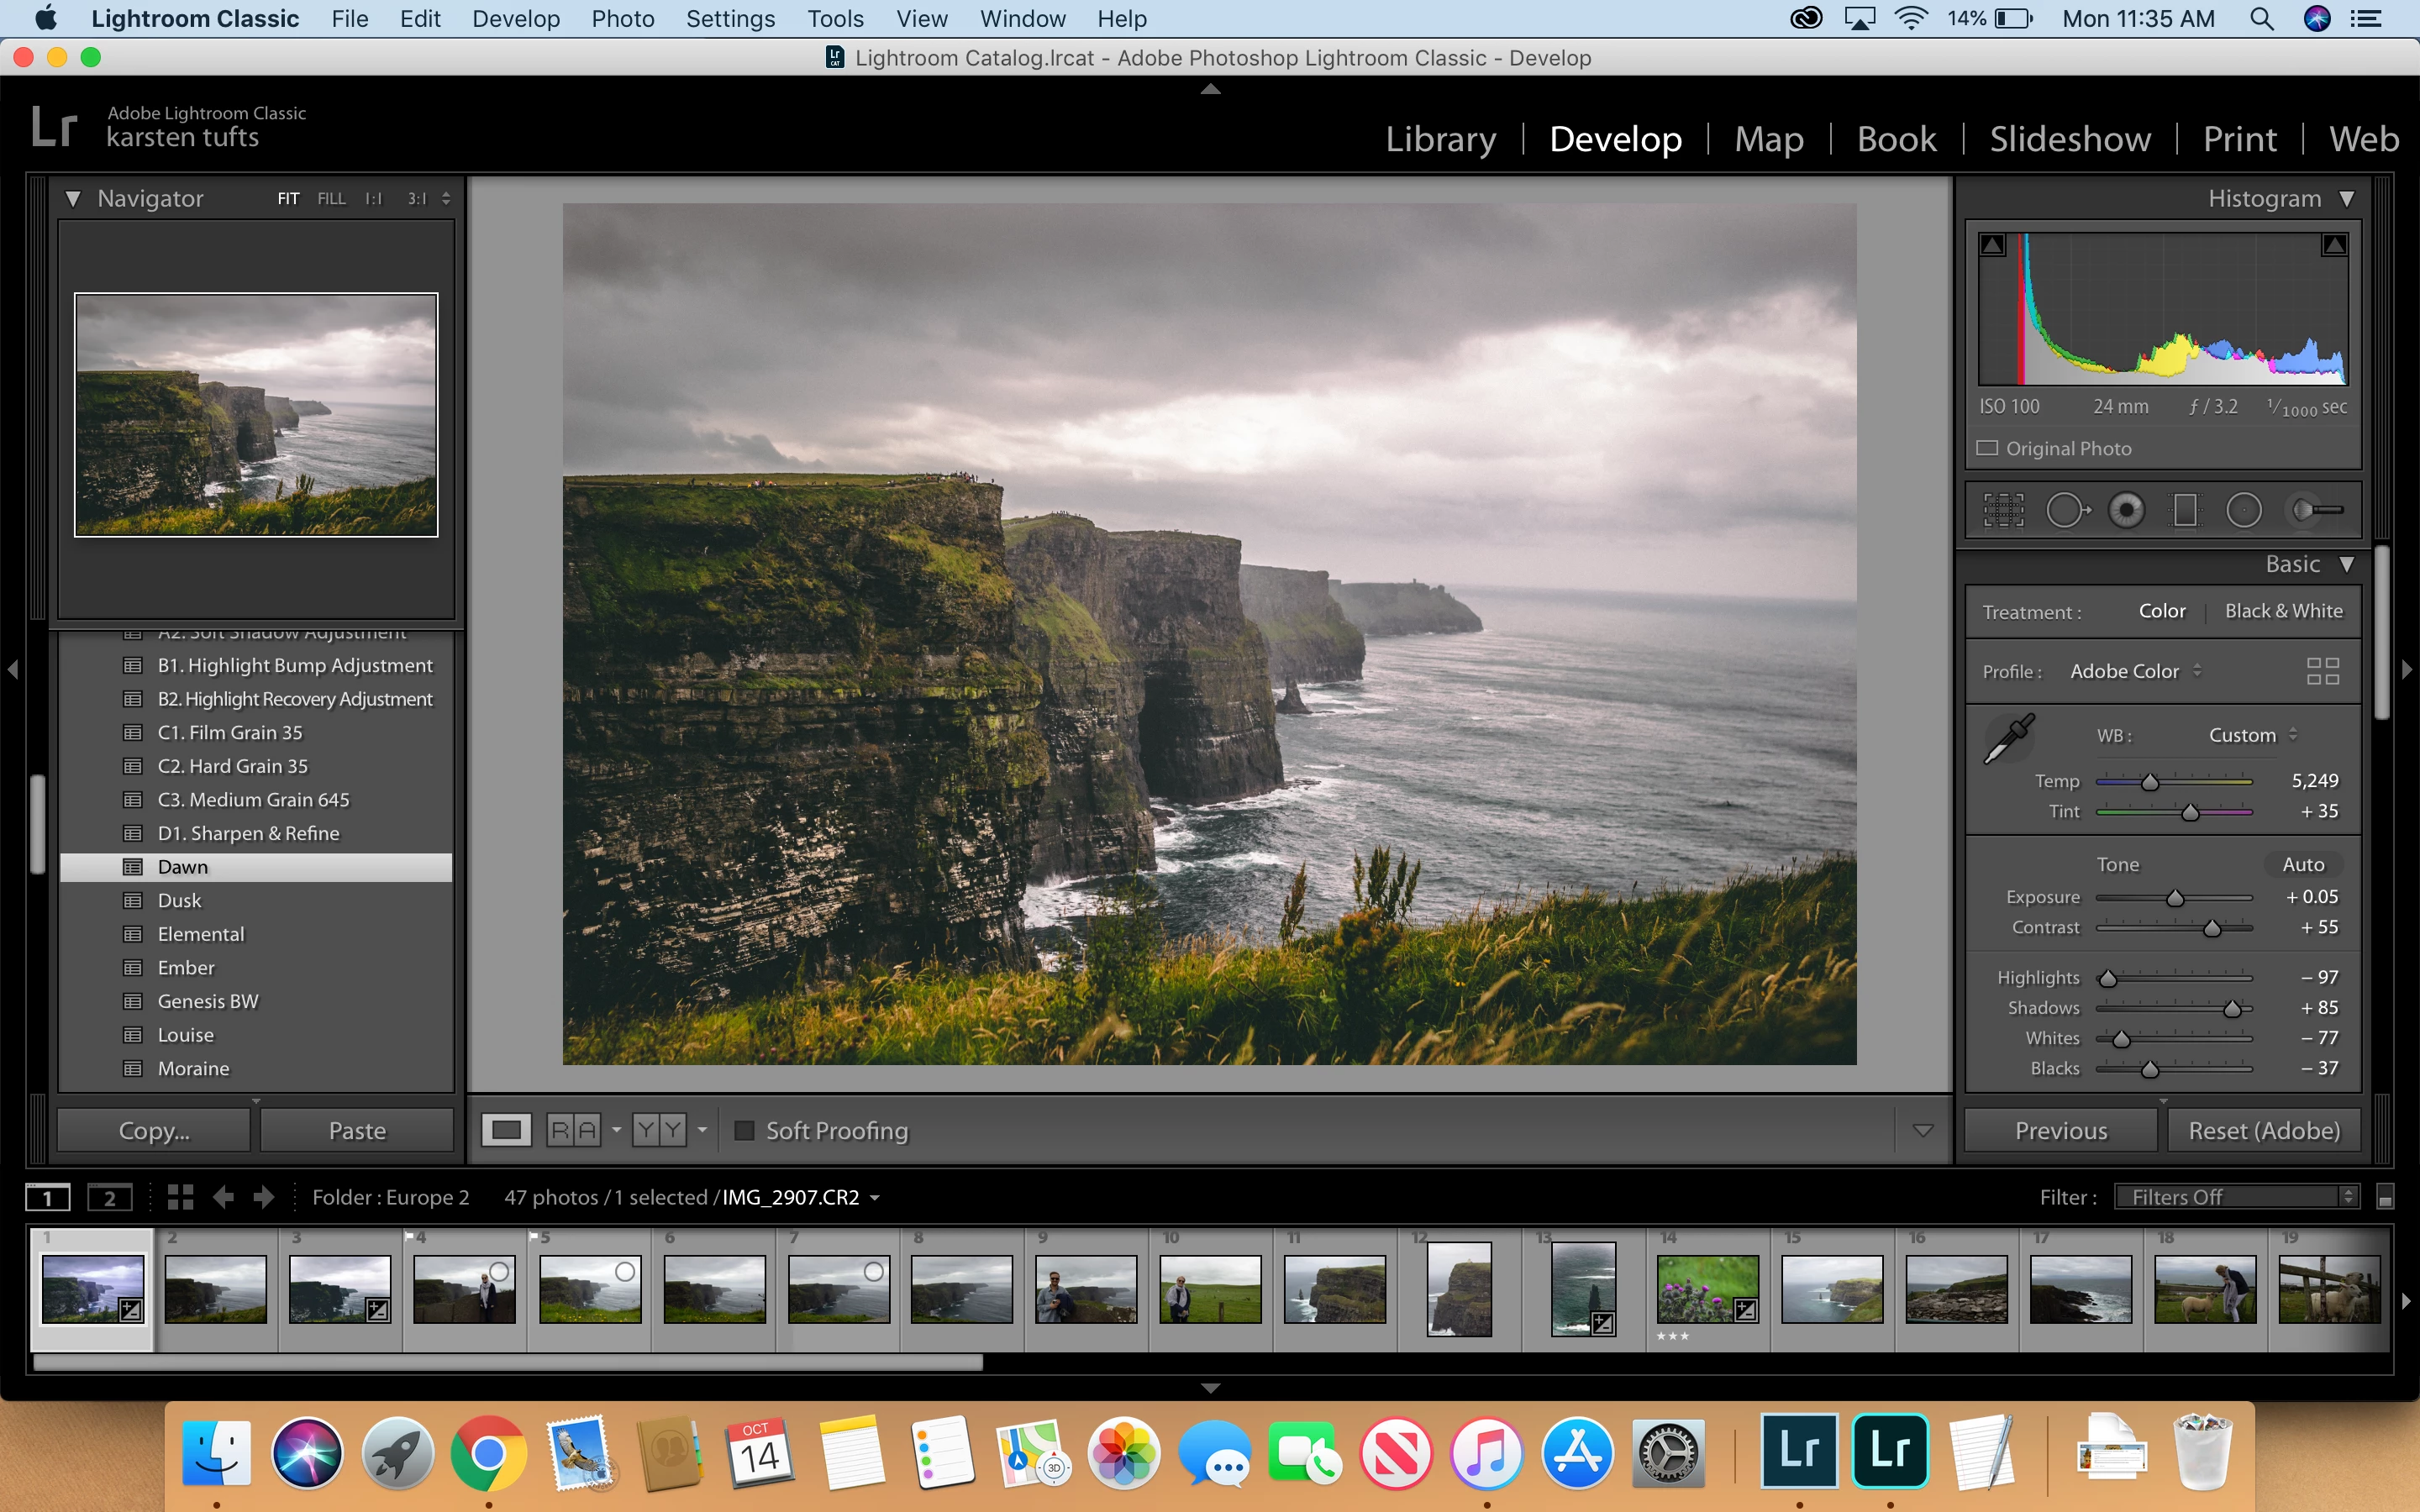2420x1512 pixels.
Task: Select the Crop Overlay tool
Action: click(2003, 510)
